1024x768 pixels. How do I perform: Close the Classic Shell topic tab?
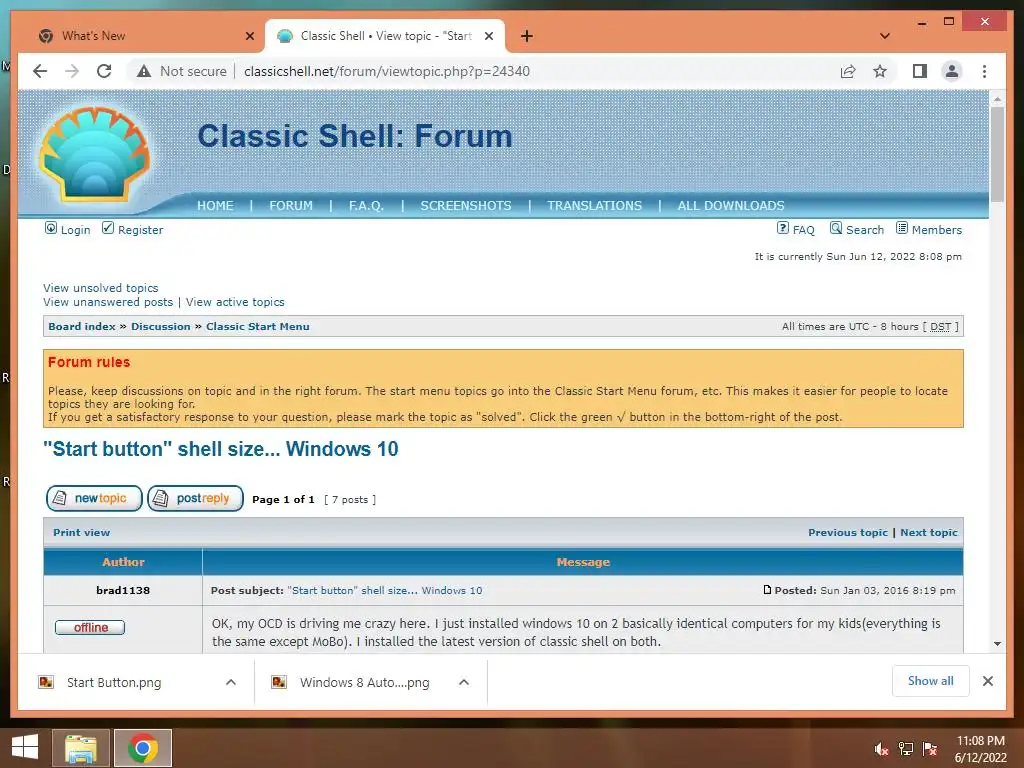[x=488, y=36]
